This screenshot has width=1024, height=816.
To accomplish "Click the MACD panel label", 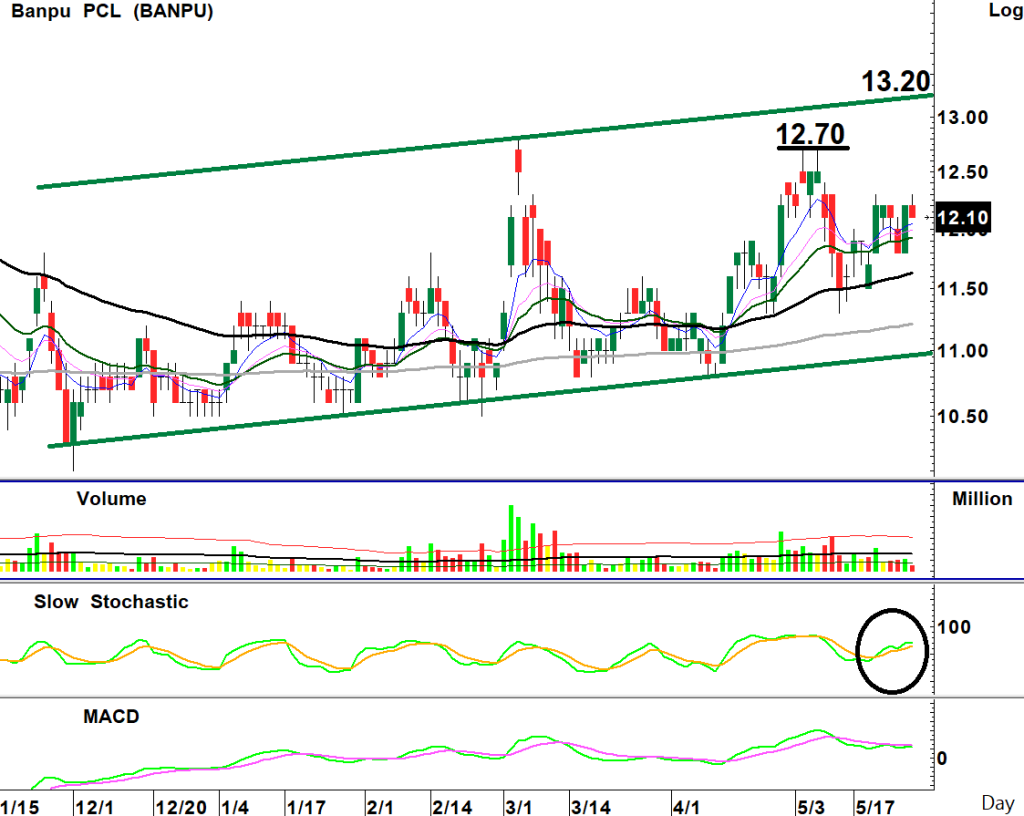I will [x=111, y=717].
